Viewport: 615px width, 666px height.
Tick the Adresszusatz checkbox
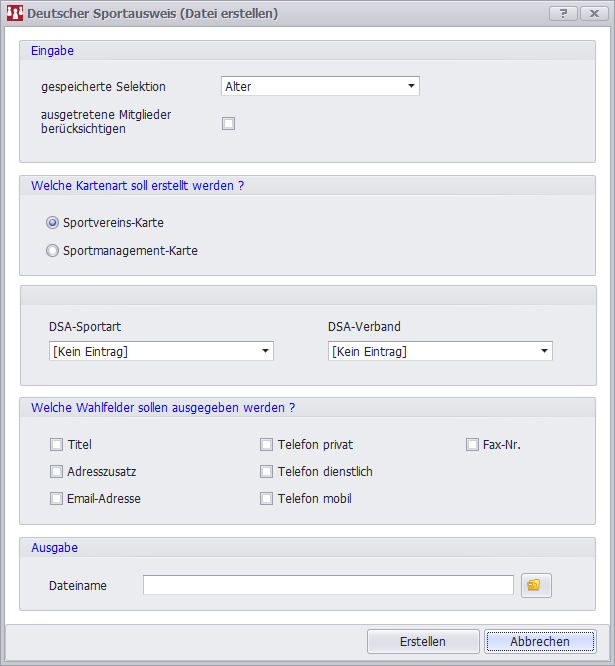click(x=56, y=471)
